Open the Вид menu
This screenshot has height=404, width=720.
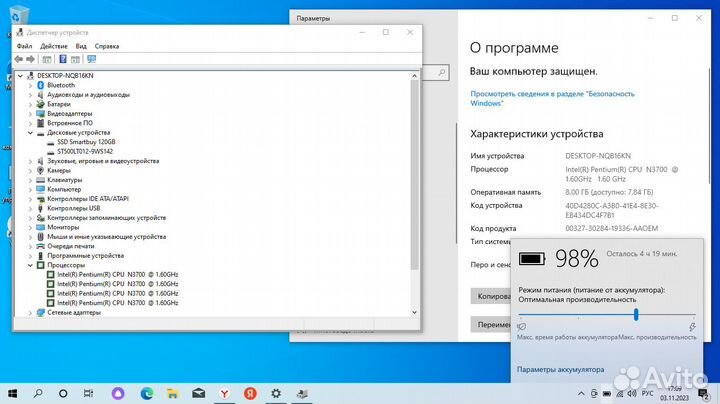[x=81, y=46]
